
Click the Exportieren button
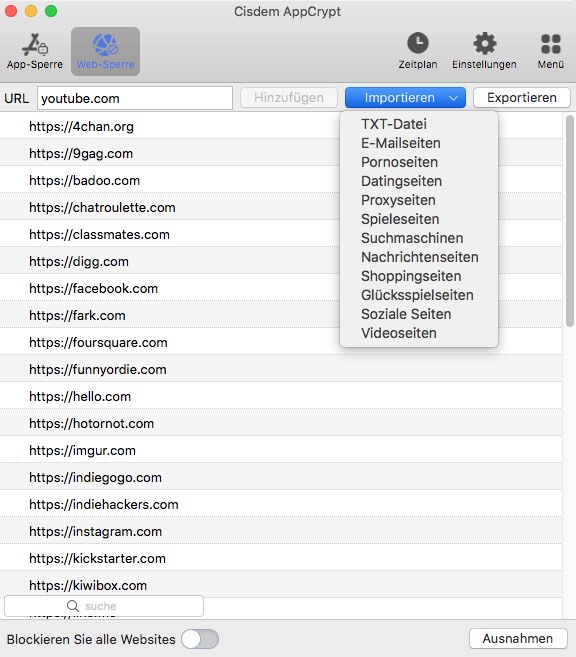522,98
